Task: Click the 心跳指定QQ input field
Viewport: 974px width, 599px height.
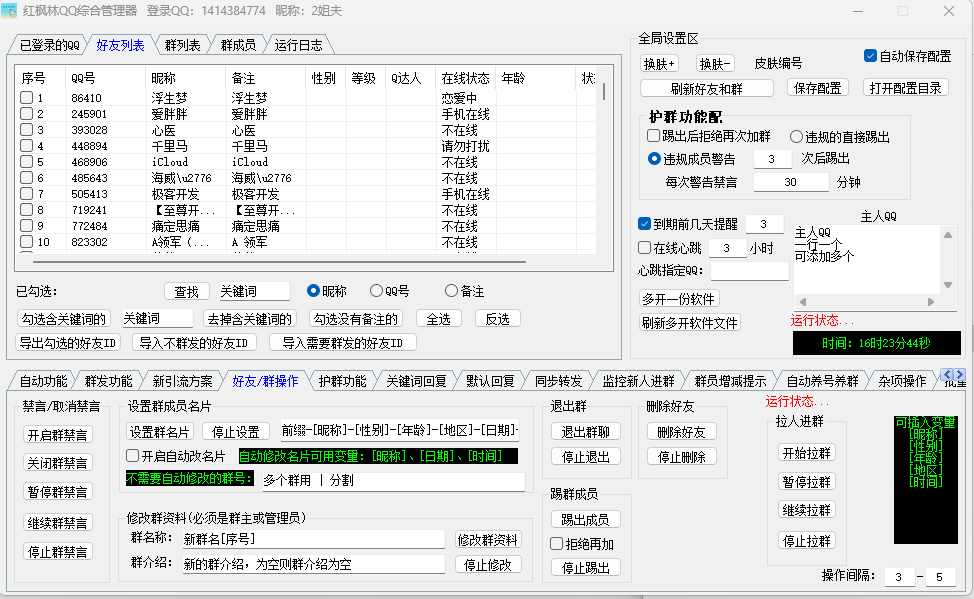Action: pos(749,270)
